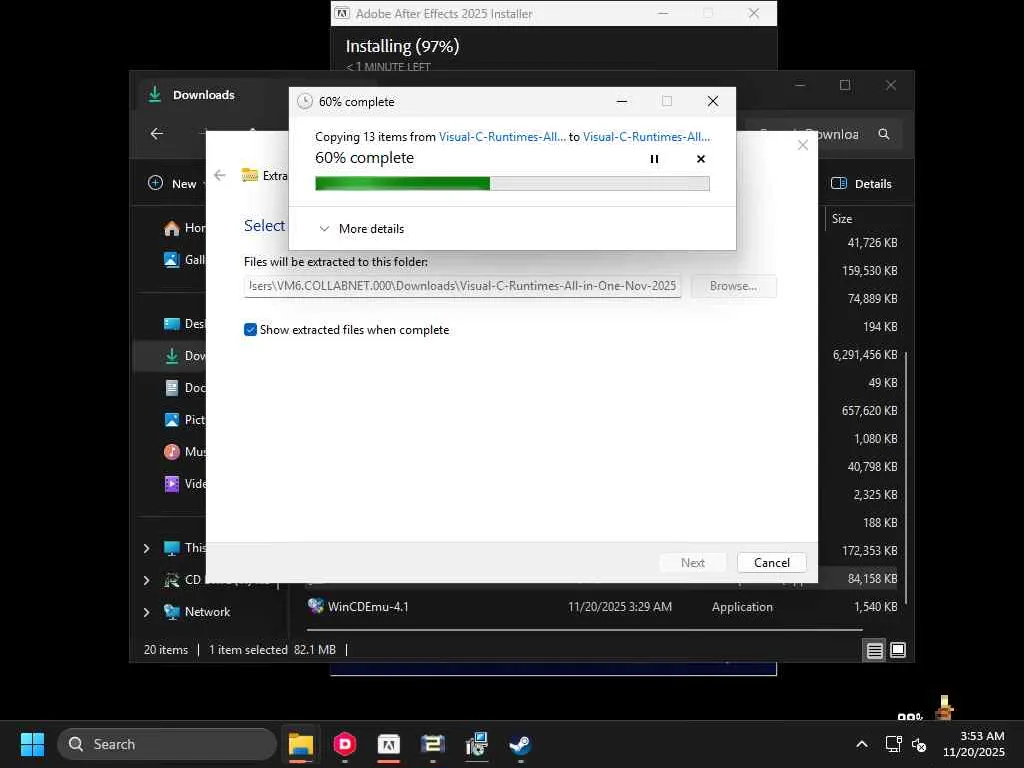Expand More details in the copy dialog

click(362, 229)
